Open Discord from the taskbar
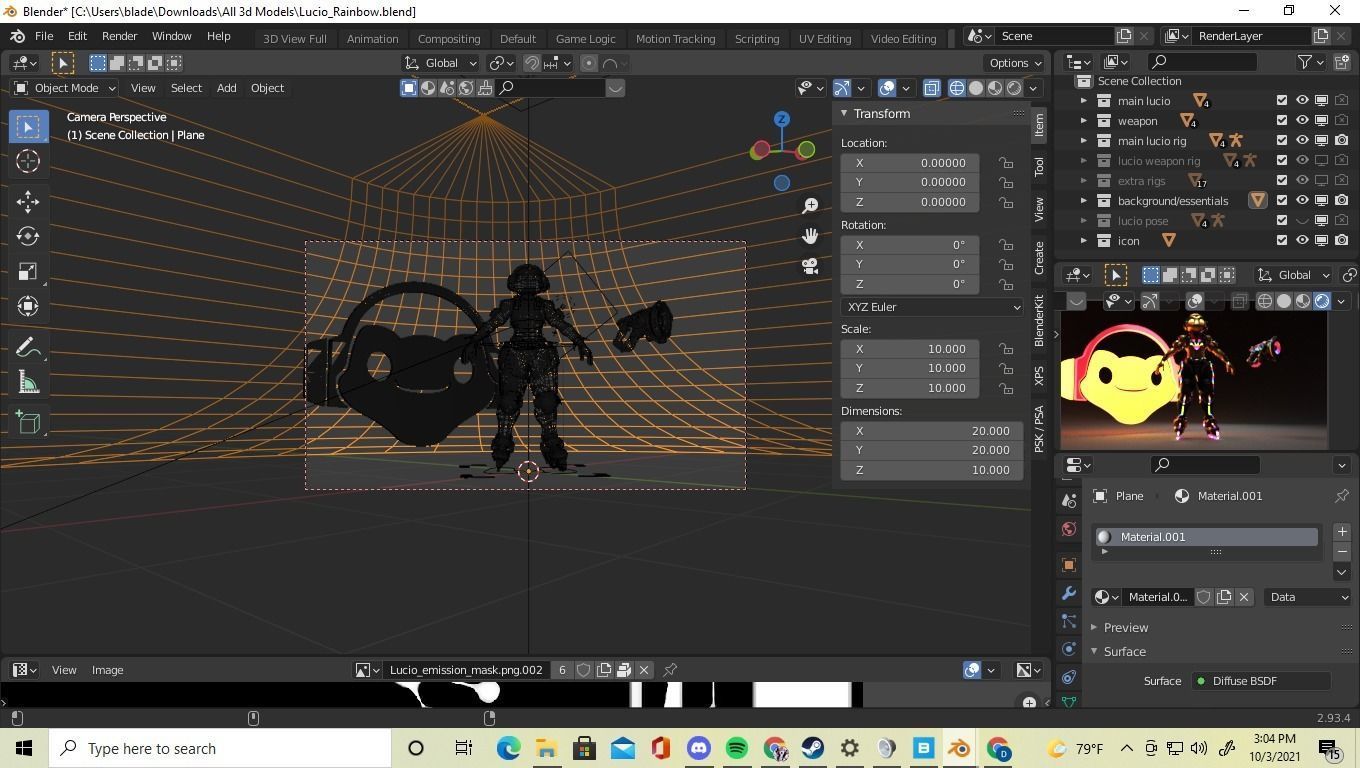This screenshot has width=1360, height=768. click(x=698, y=748)
